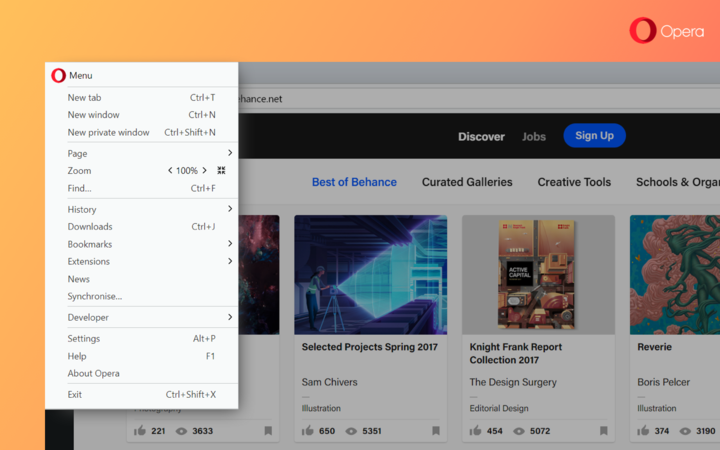Select New private window from the menu
Image resolution: width=720 pixels, height=450 pixels.
click(108, 132)
